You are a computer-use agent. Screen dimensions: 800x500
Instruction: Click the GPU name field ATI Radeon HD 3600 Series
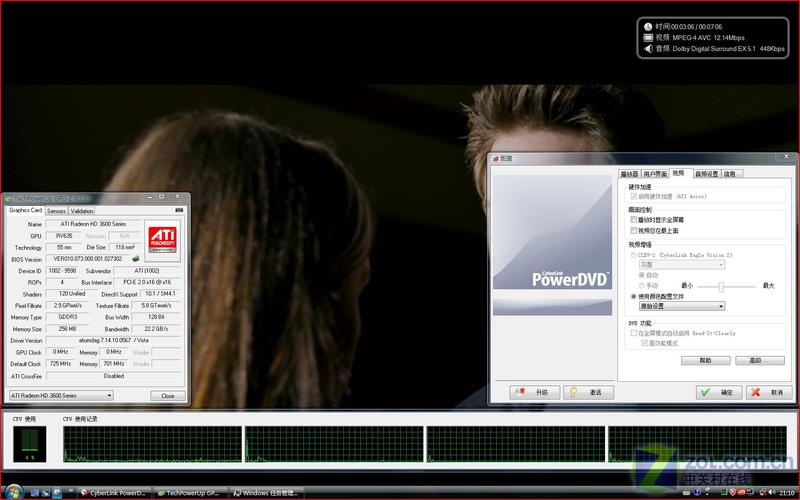[93, 224]
